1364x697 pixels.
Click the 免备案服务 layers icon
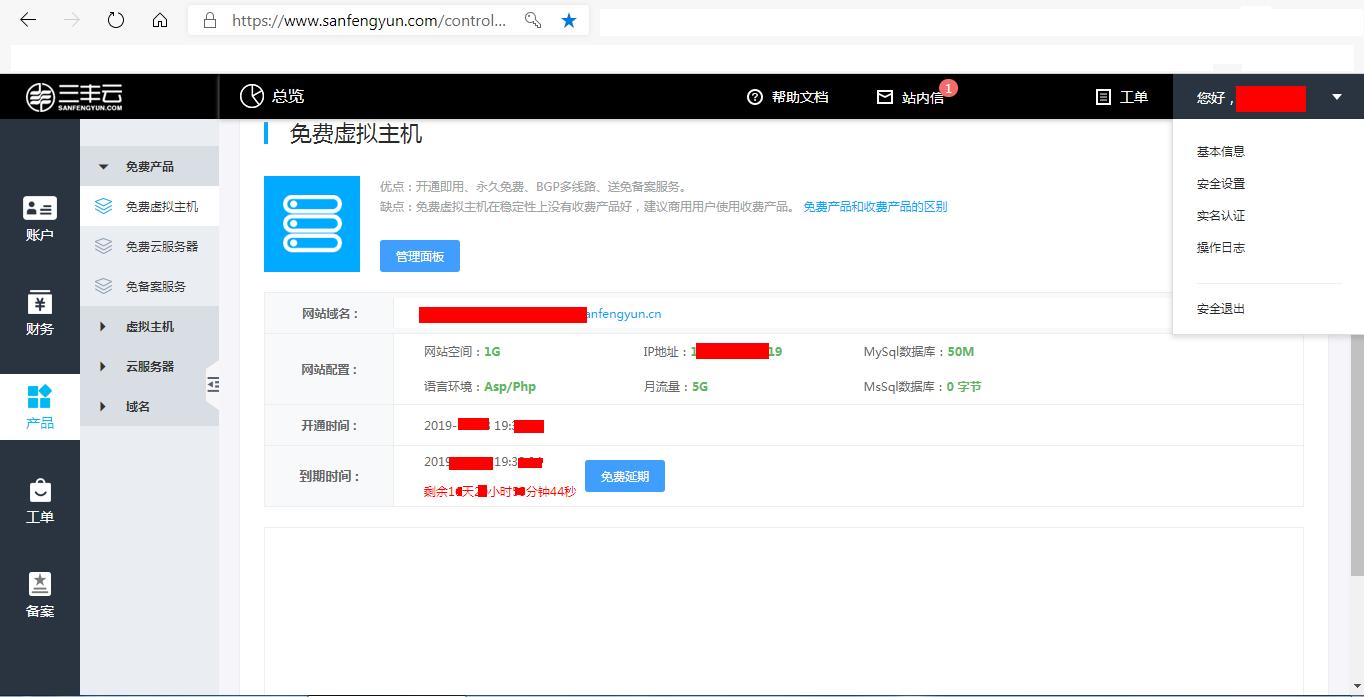103,286
